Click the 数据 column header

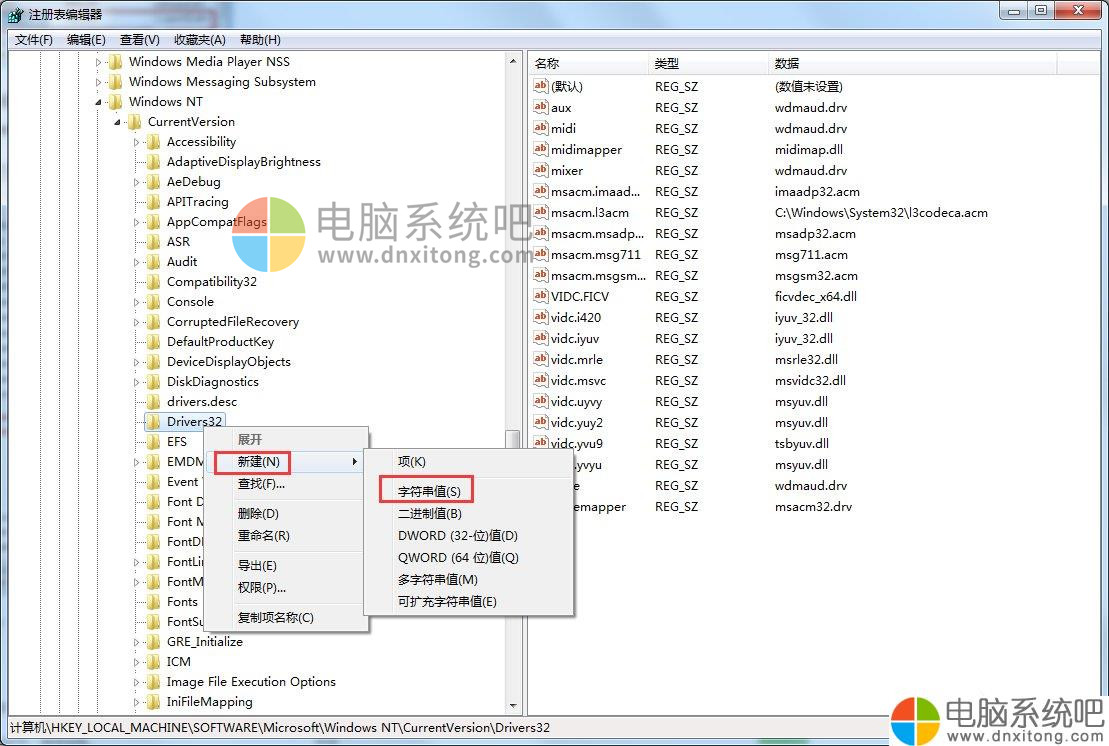787,63
